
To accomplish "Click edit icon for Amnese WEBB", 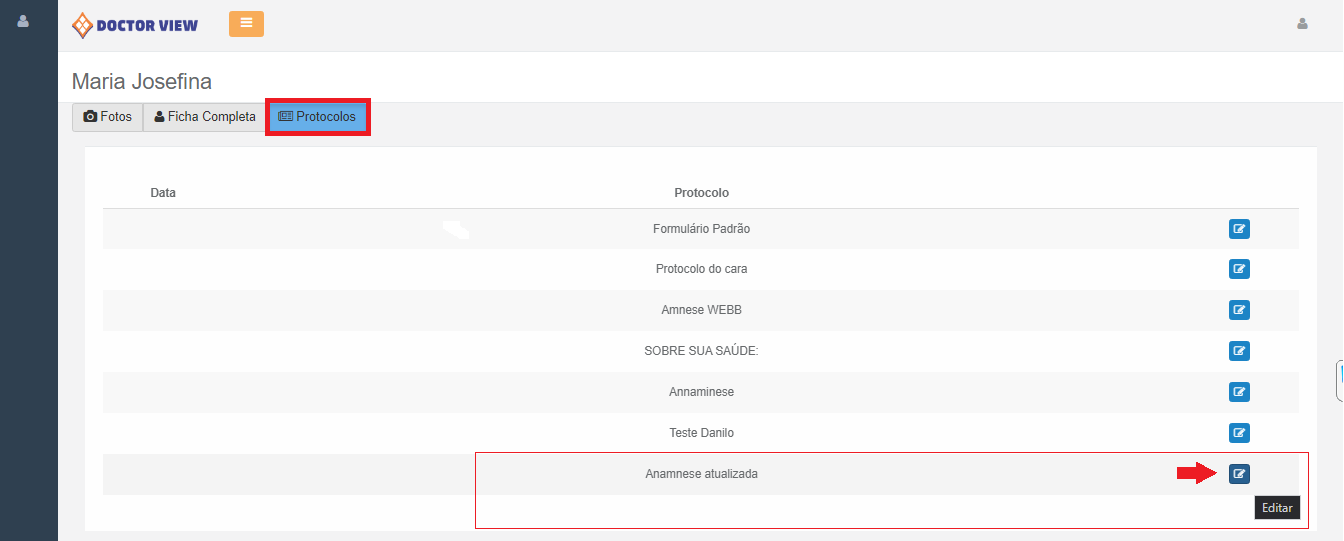I will [x=1239, y=310].
